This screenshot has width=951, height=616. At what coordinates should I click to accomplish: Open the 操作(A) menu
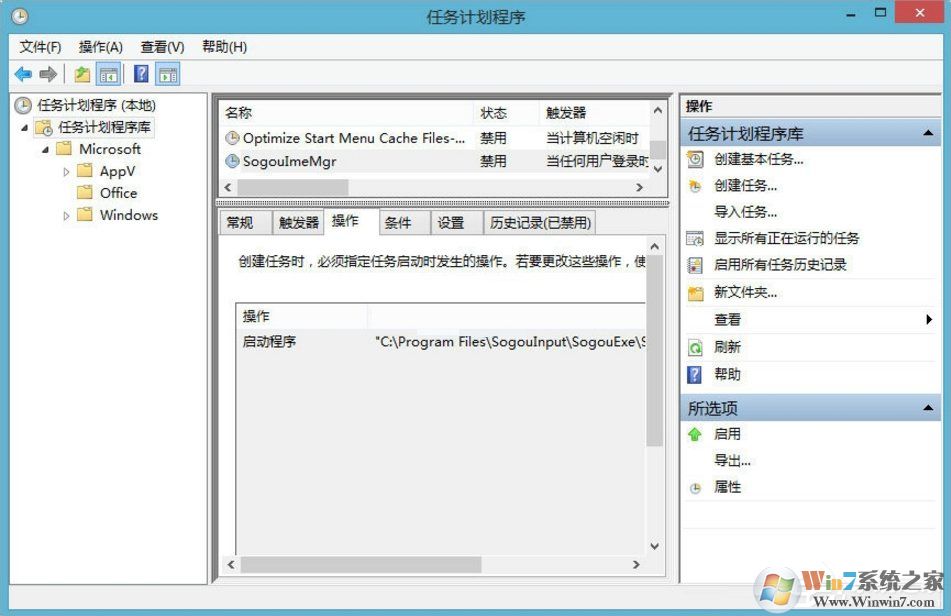pyautogui.click(x=100, y=46)
